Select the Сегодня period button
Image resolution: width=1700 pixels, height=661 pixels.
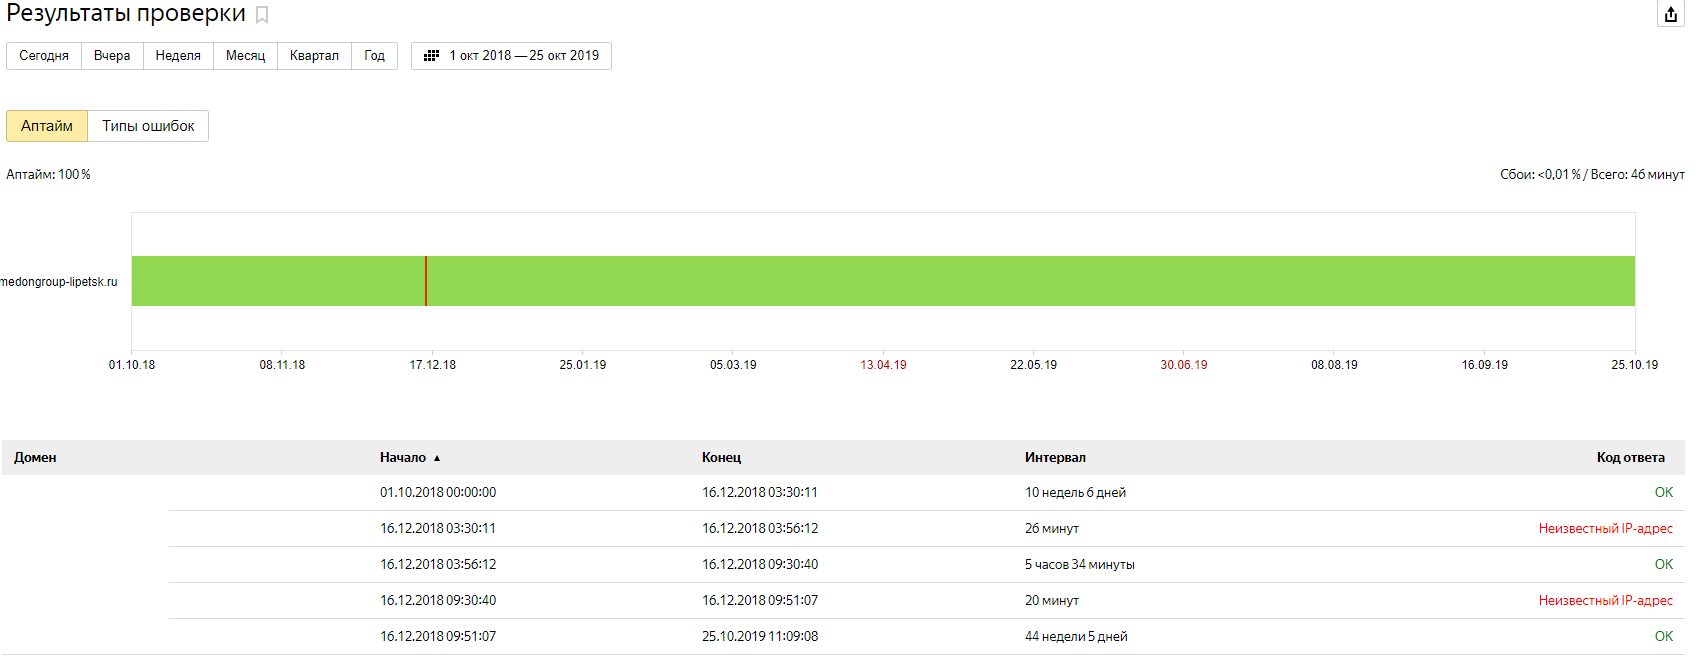click(44, 56)
